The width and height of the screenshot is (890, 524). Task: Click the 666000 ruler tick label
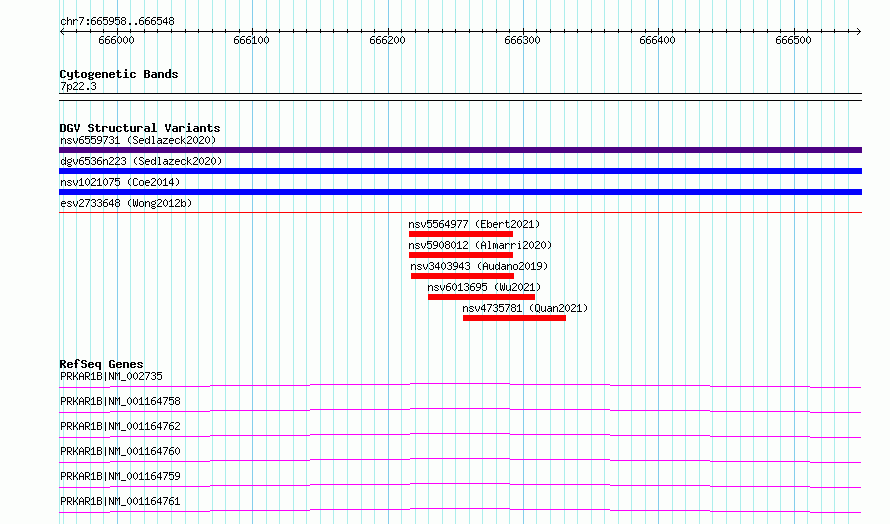(116, 40)
